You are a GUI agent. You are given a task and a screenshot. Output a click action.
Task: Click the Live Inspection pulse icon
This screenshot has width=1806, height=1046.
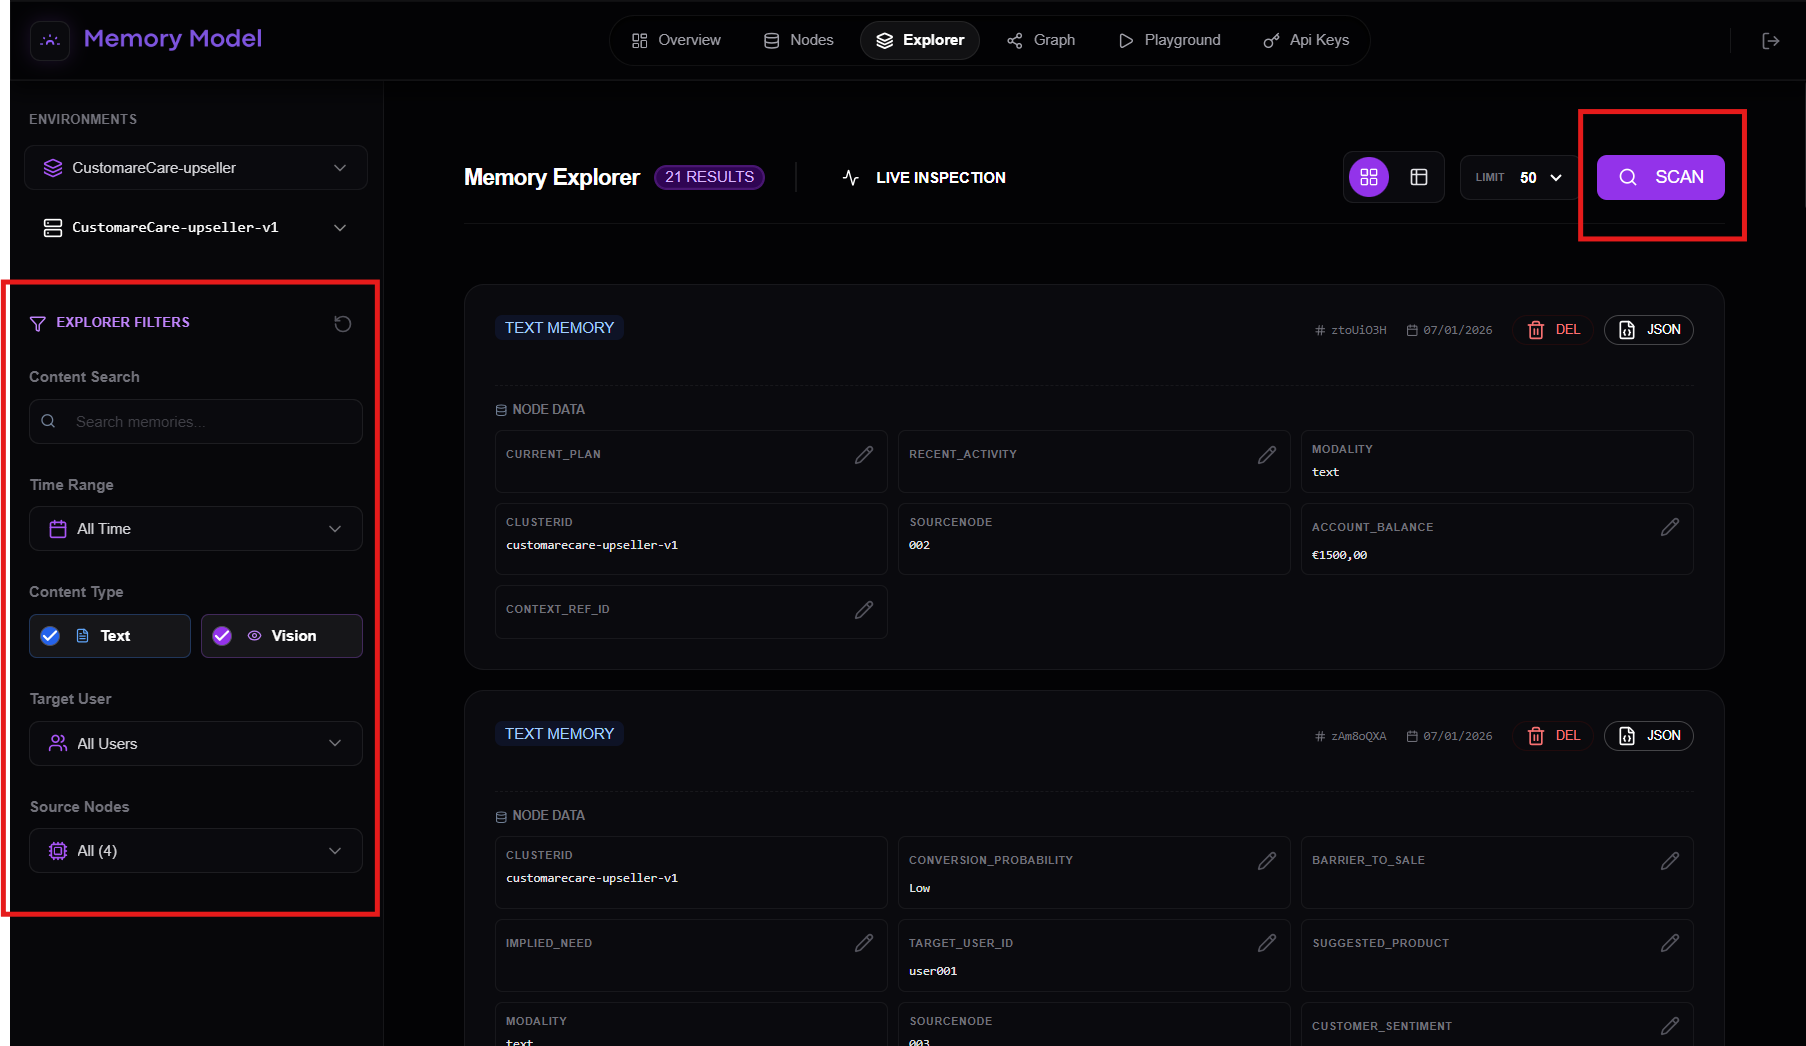coord(851,178)
